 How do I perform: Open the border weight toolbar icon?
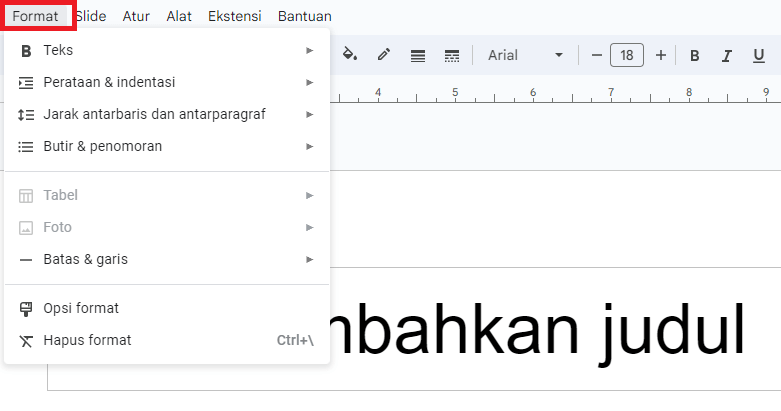(x=418, y=56)
